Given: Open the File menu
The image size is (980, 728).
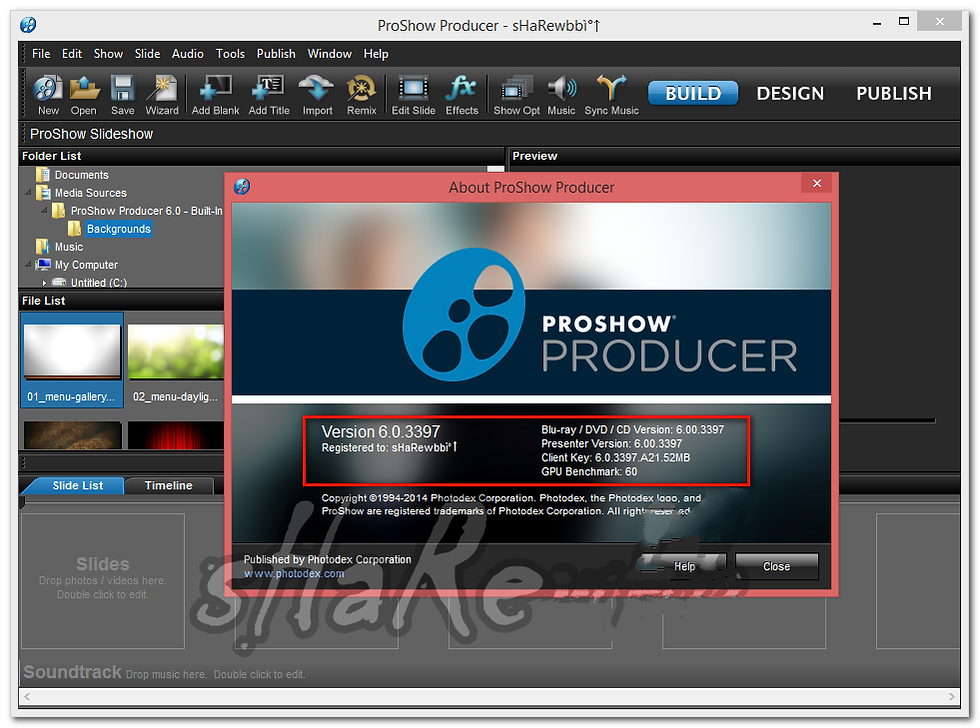Looking at the screenshot, I should coord(41,54).
